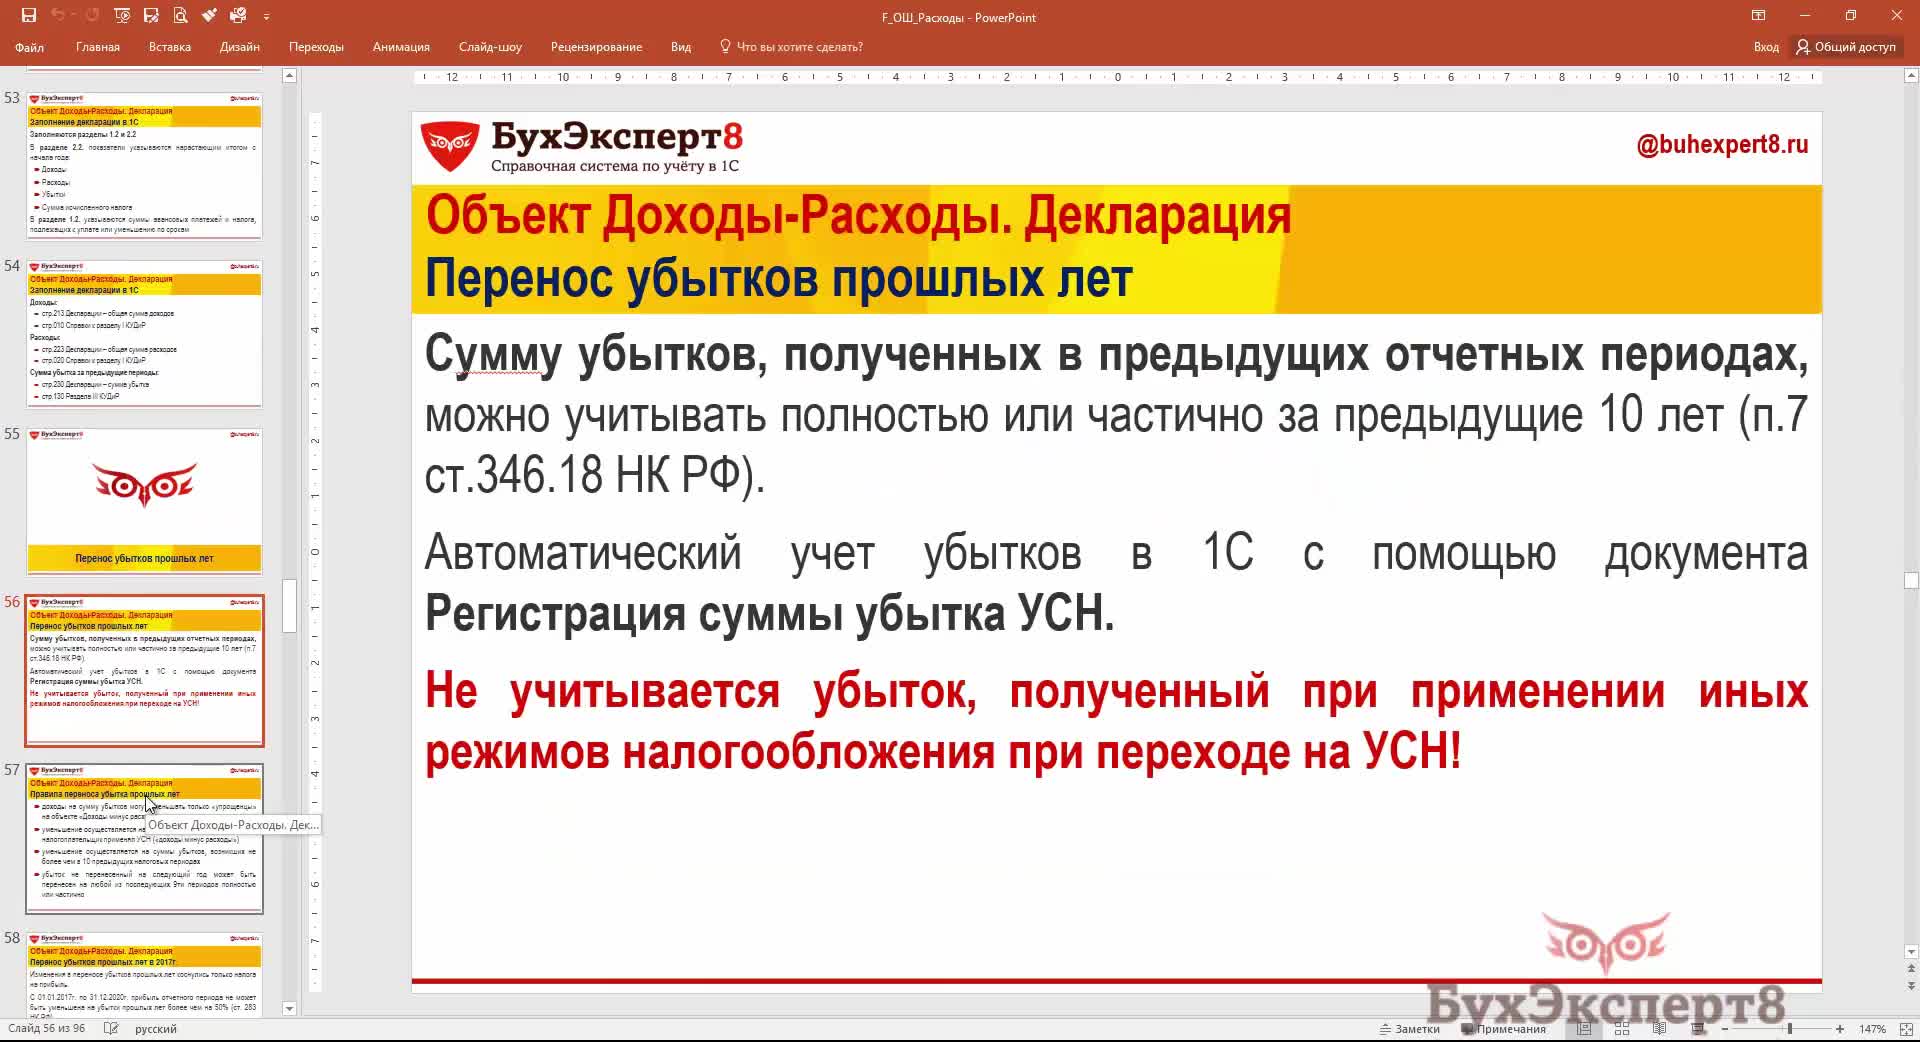Viewport: 1920px width, 1042px height.
Task: Click the 147% zoom level indicator
Action: (1872, 1028)
